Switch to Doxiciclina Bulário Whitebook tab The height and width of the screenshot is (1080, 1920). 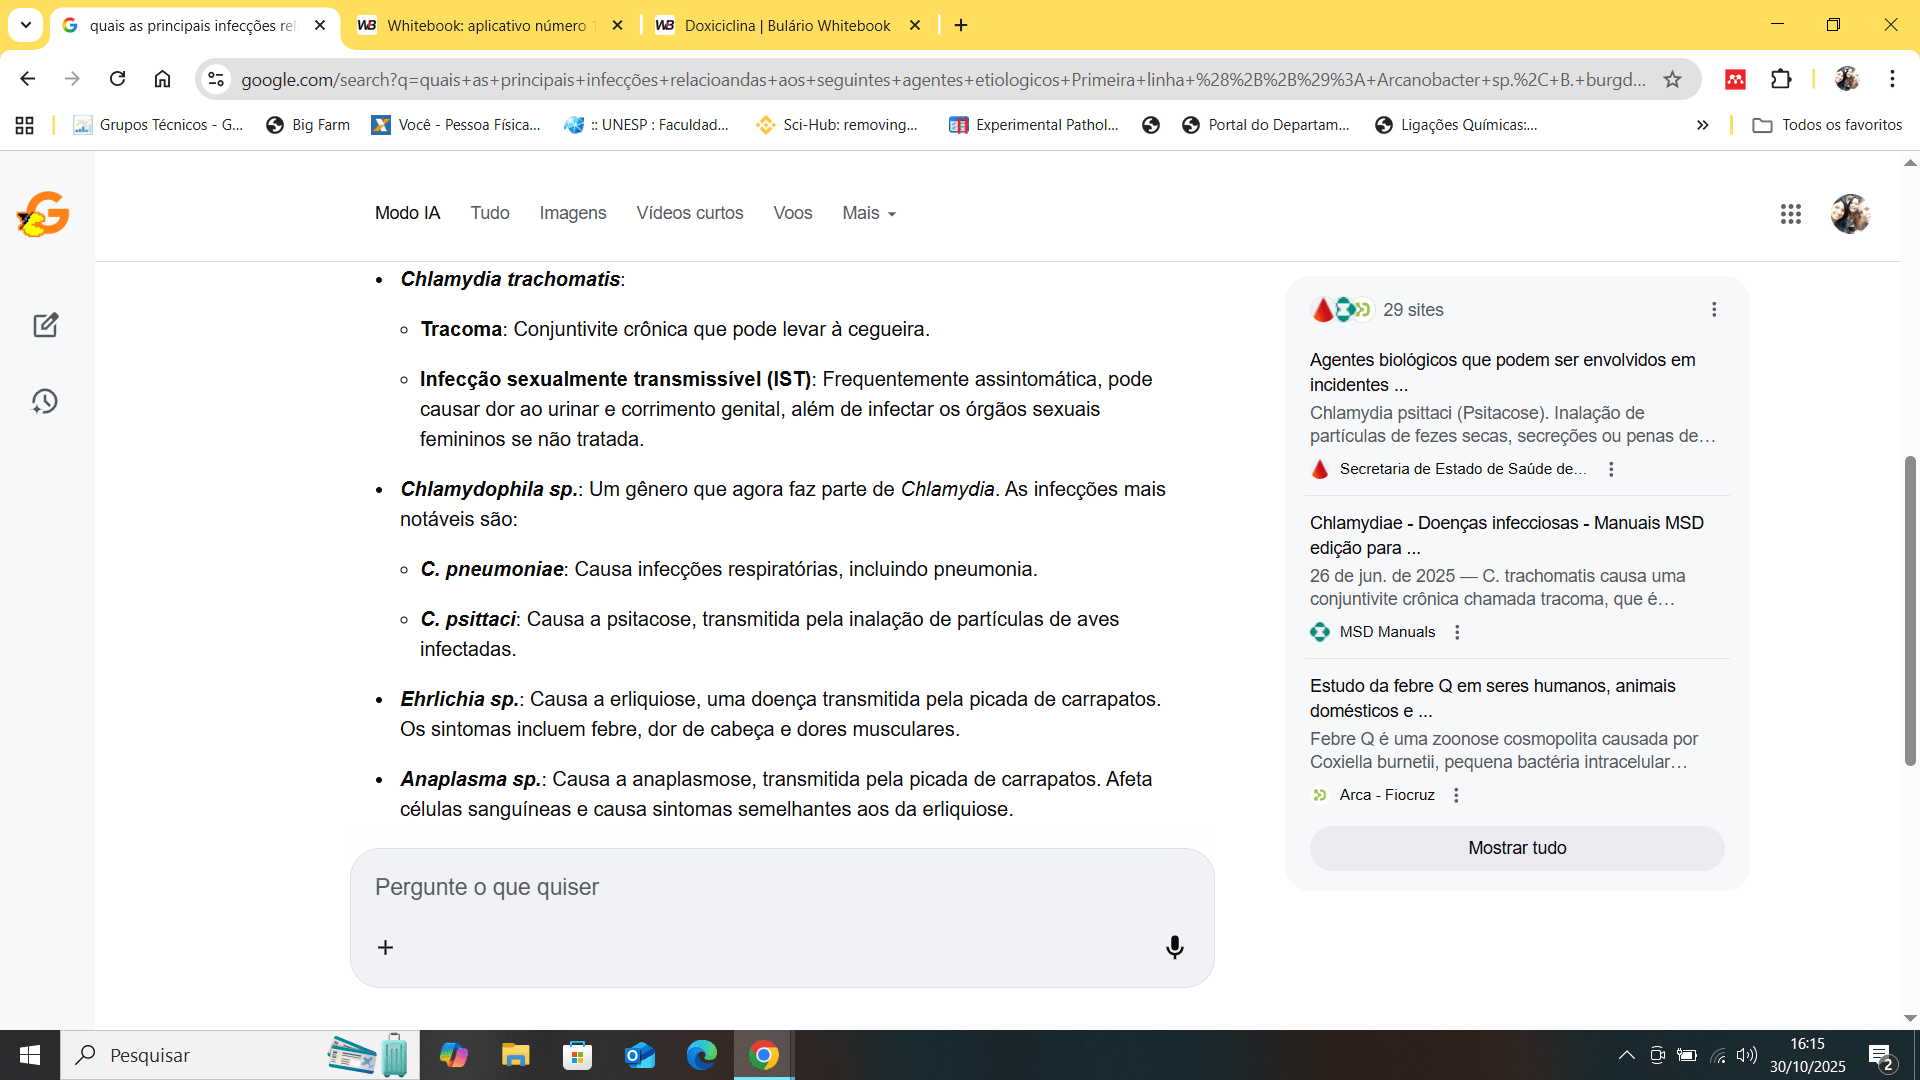pyautogui.click(x=786, y=26)
